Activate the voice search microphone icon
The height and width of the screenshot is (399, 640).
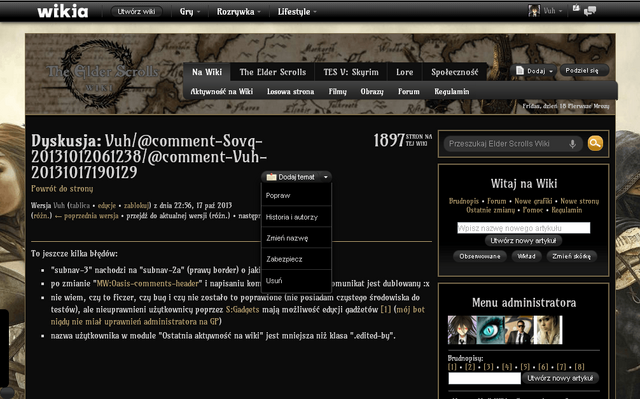click(572, 144)
